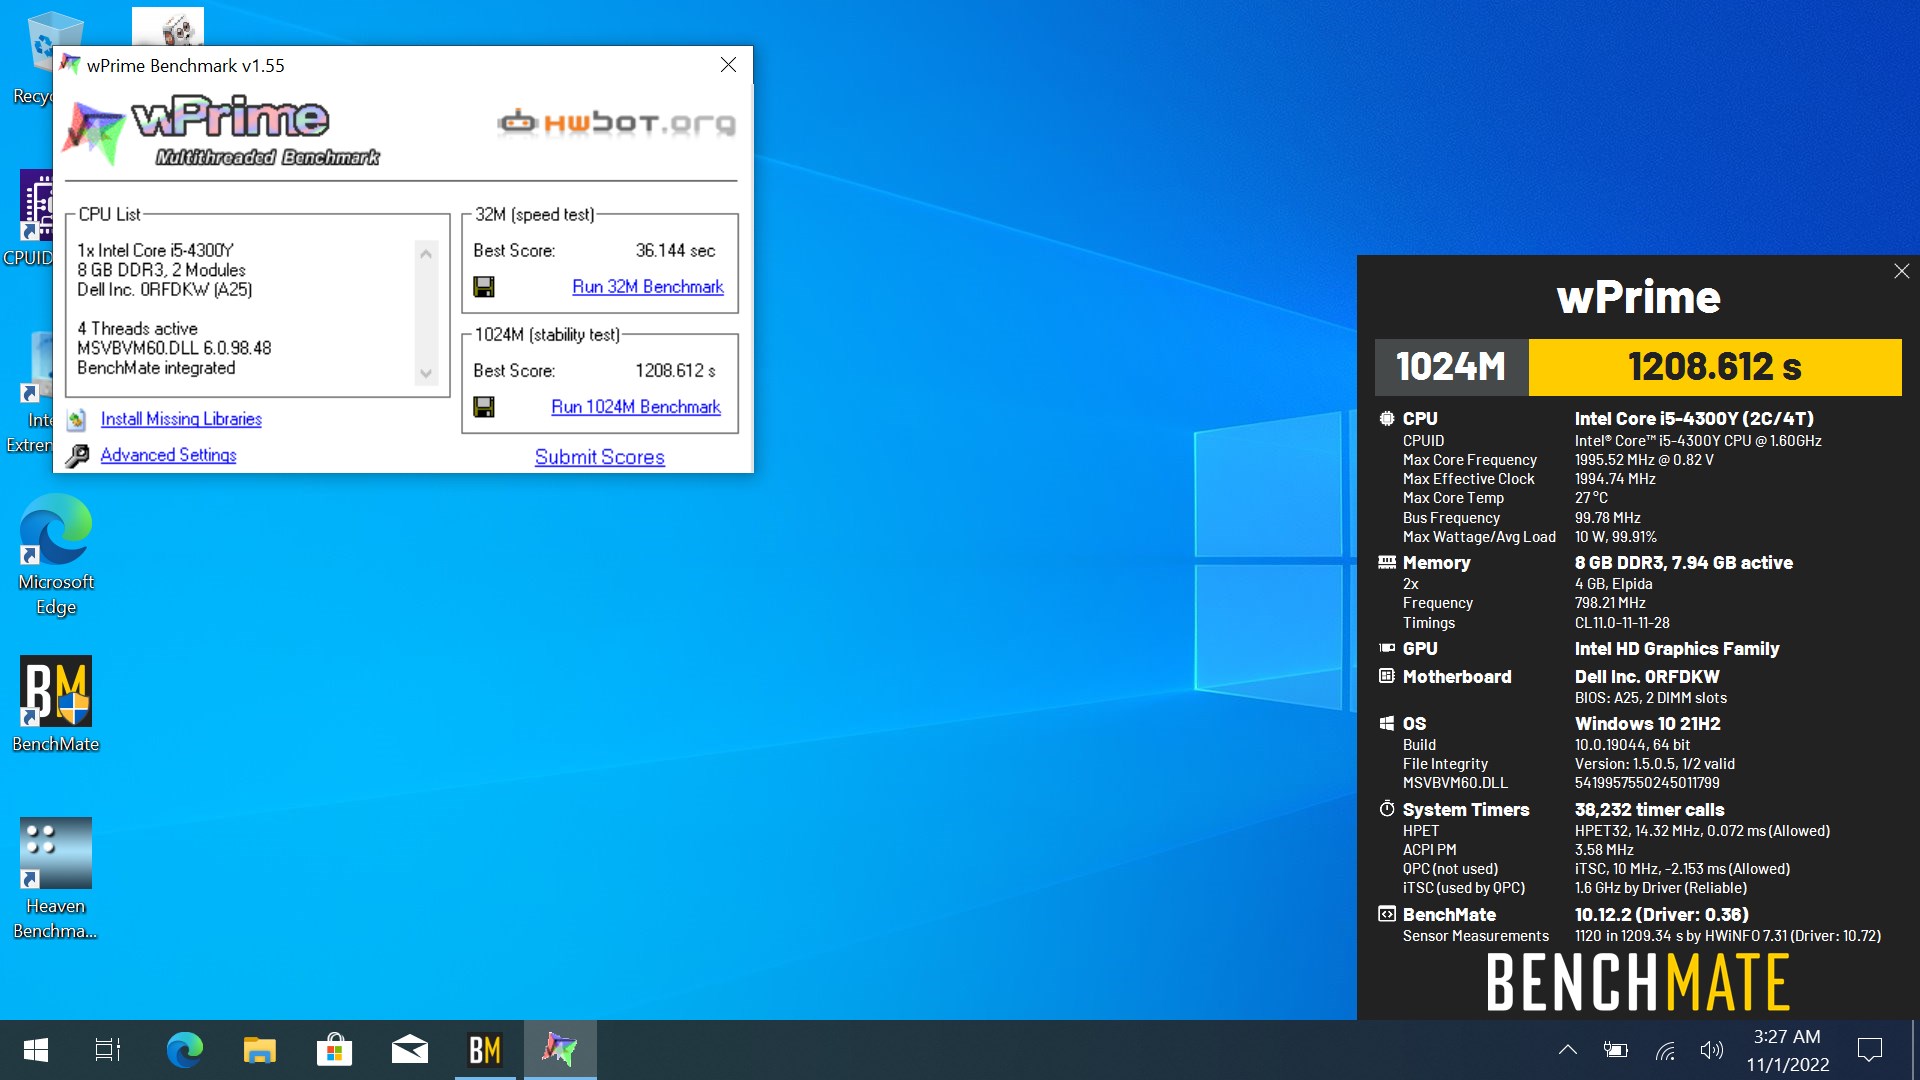Open Mail from the taskbar

click(409, 1050)
